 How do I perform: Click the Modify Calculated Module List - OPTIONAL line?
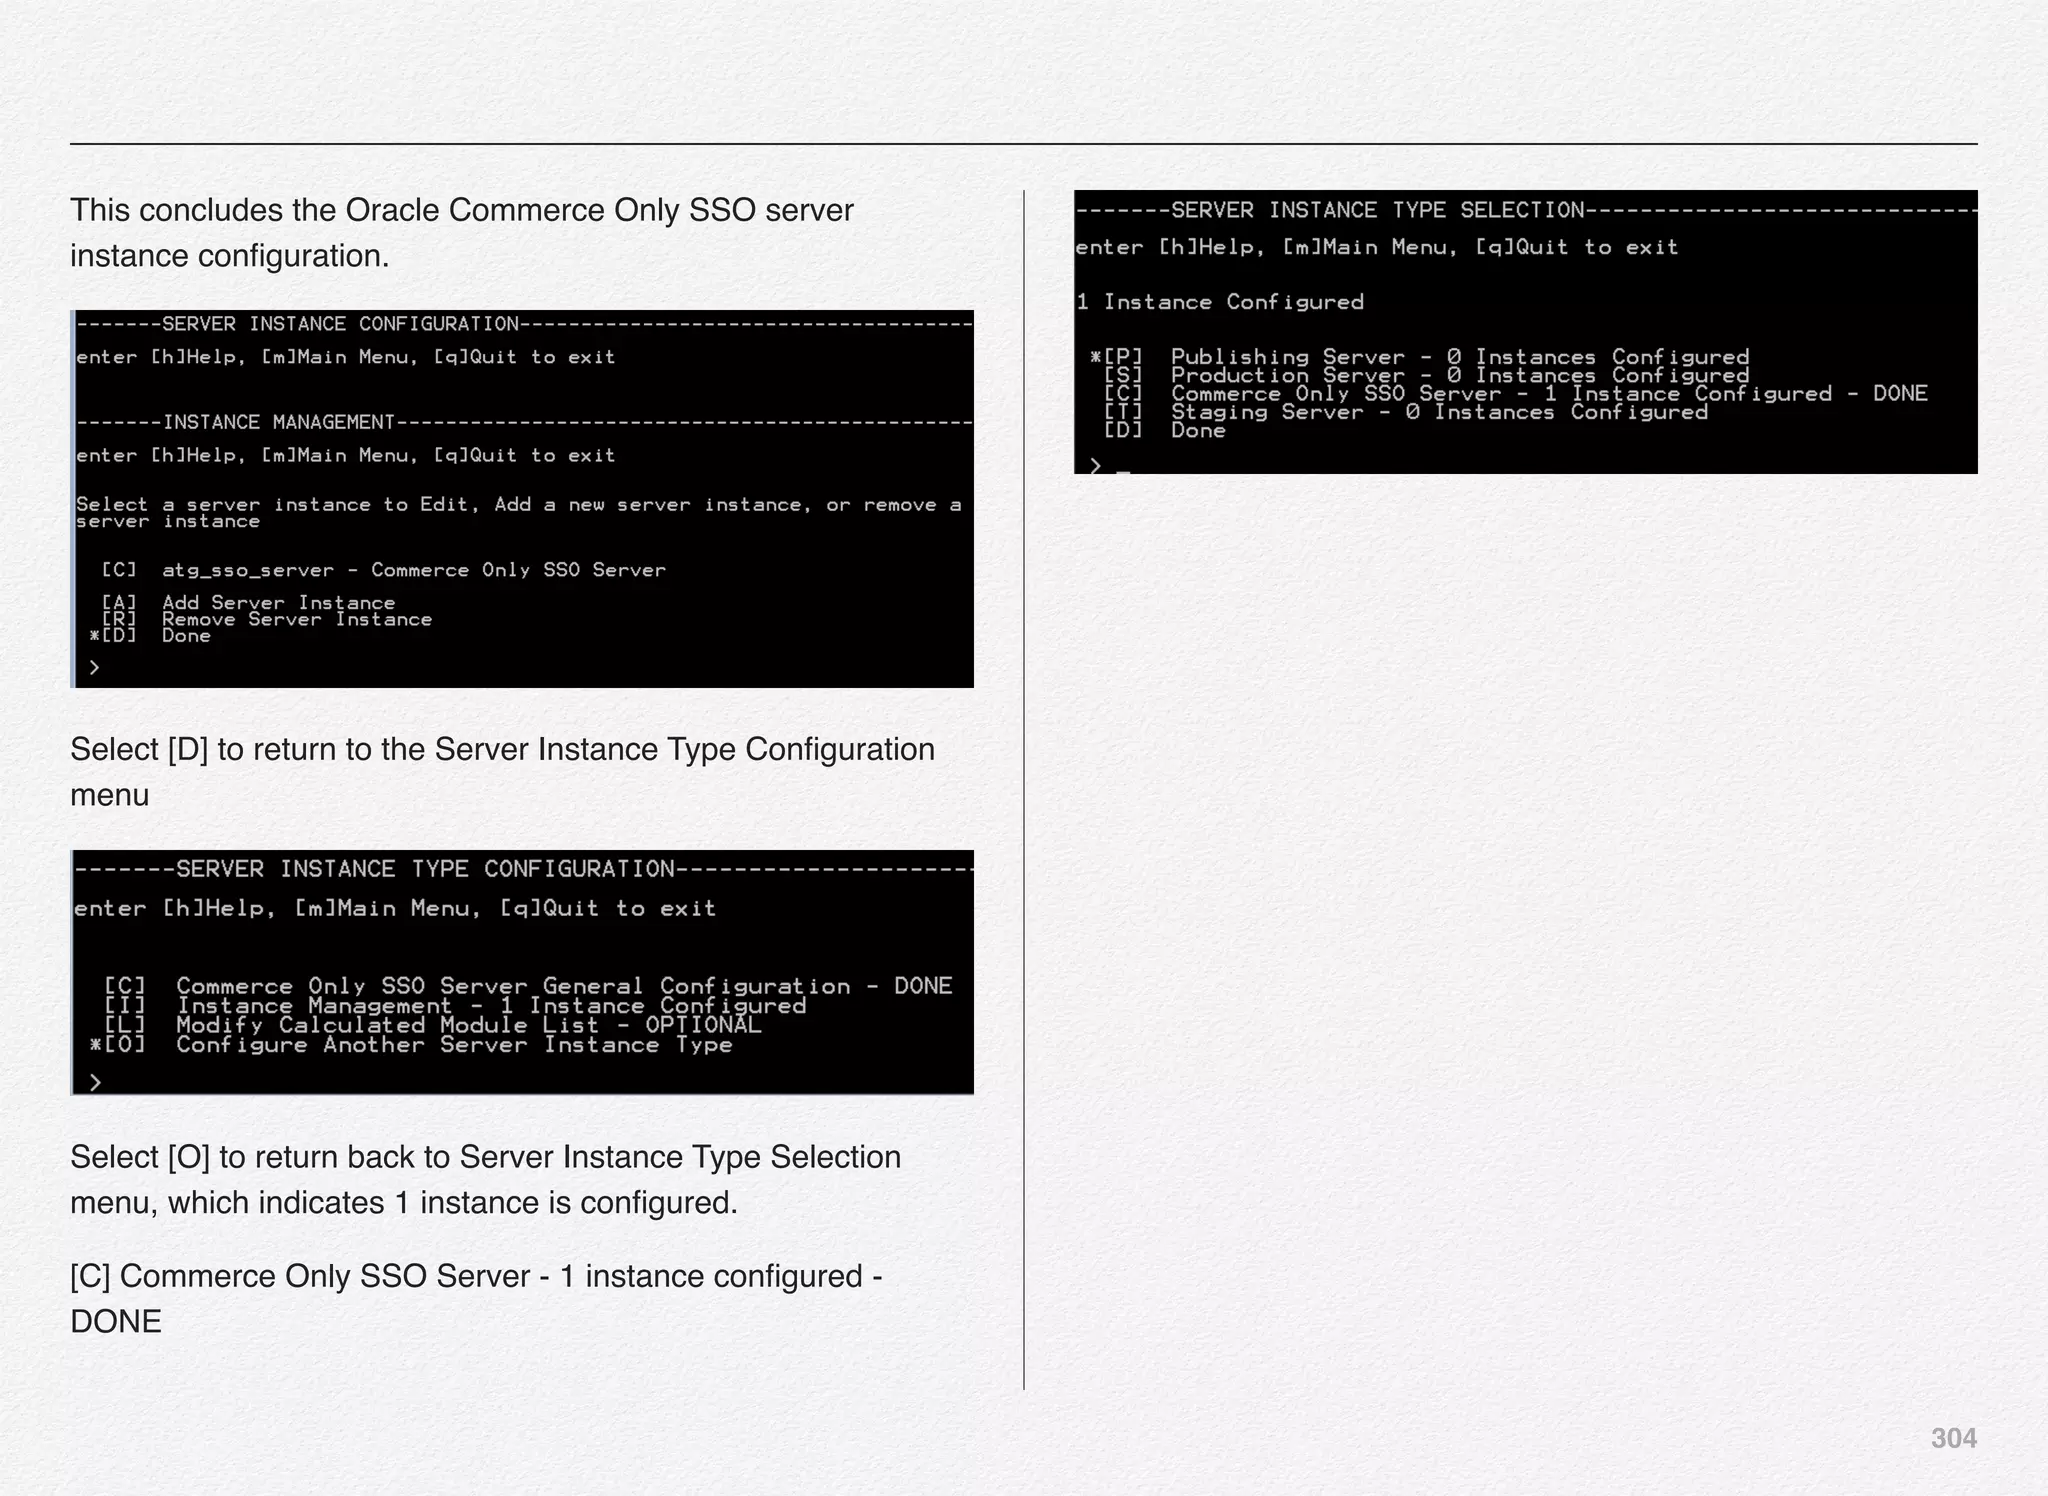coord(433,1025)
